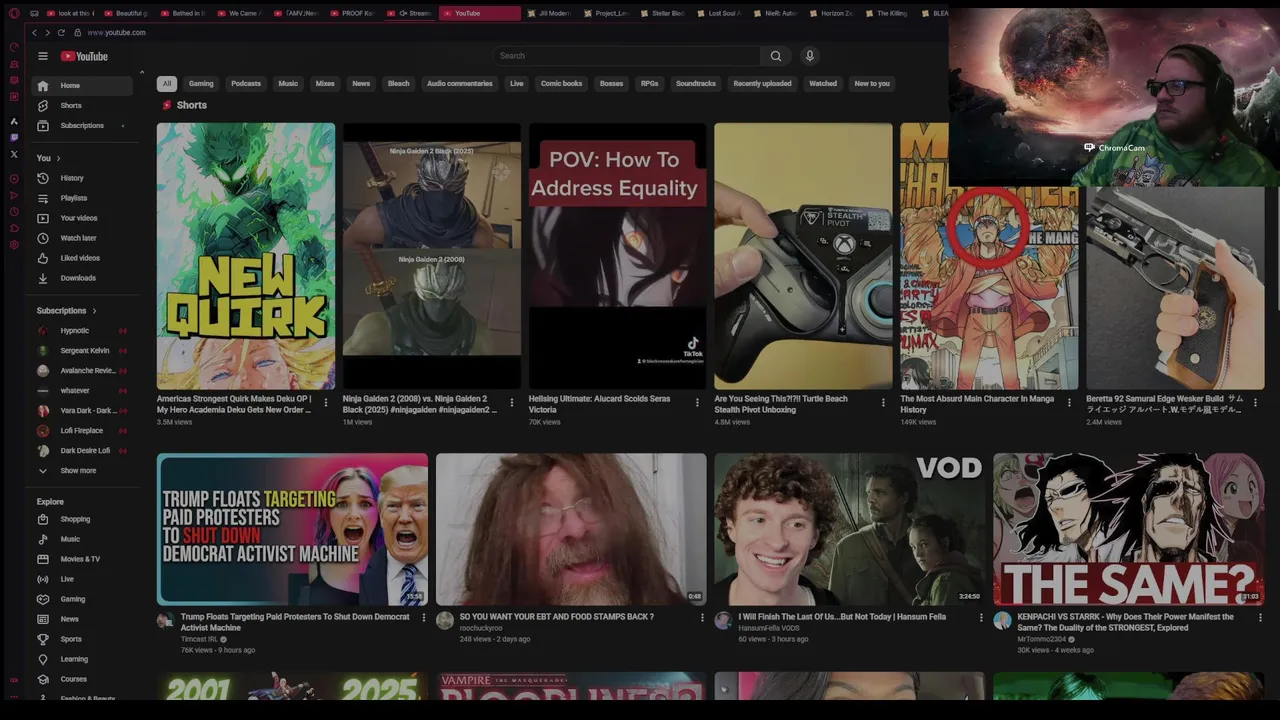Open the Lofi Fireplace subscription channel
Viewport: 1280px width, 720px height.
click(x=82, y=431)
